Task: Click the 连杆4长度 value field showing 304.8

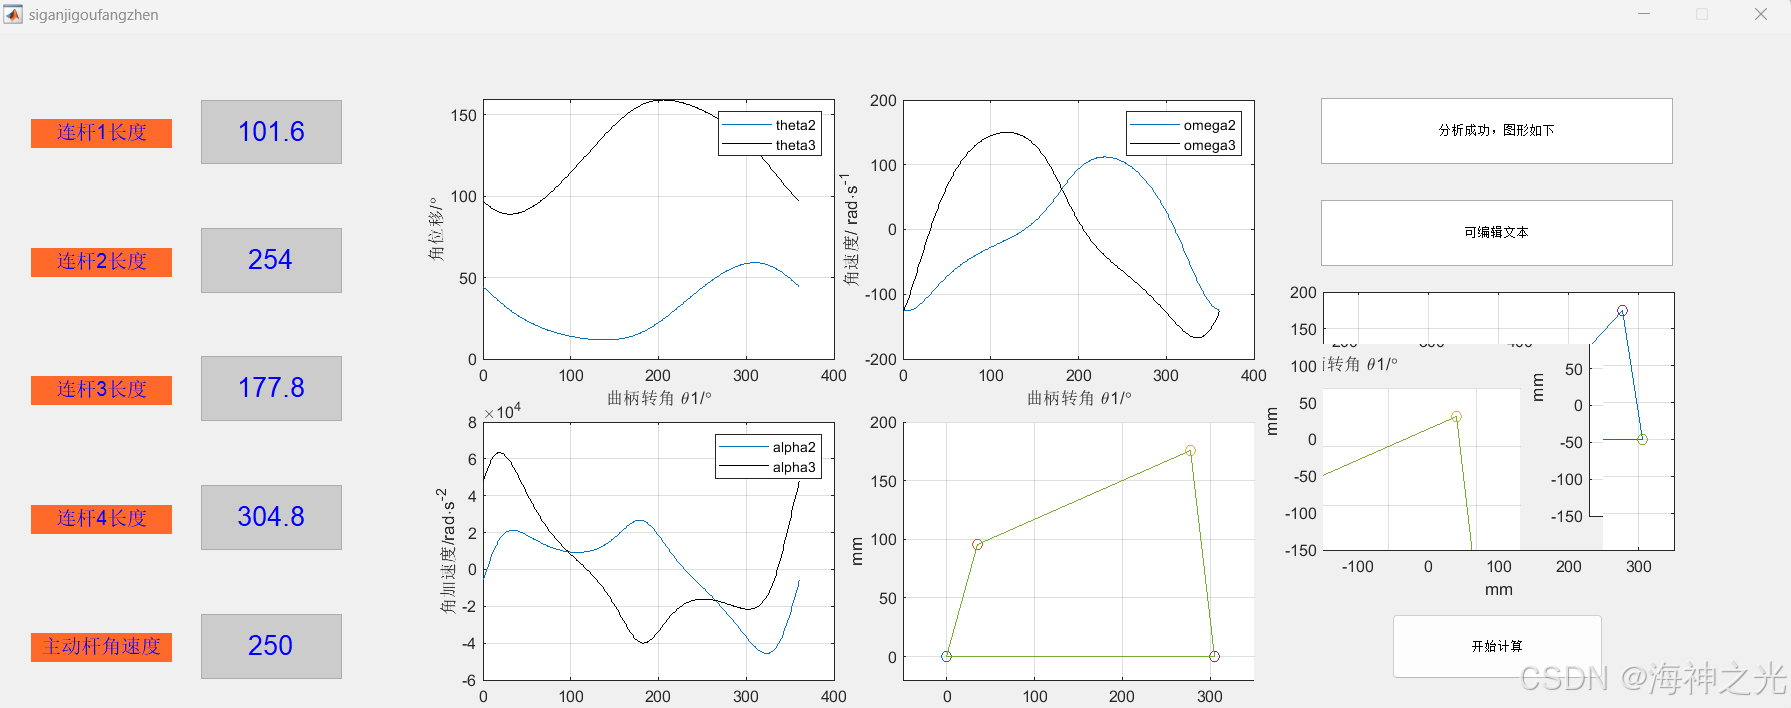Action: click(271, 517)
